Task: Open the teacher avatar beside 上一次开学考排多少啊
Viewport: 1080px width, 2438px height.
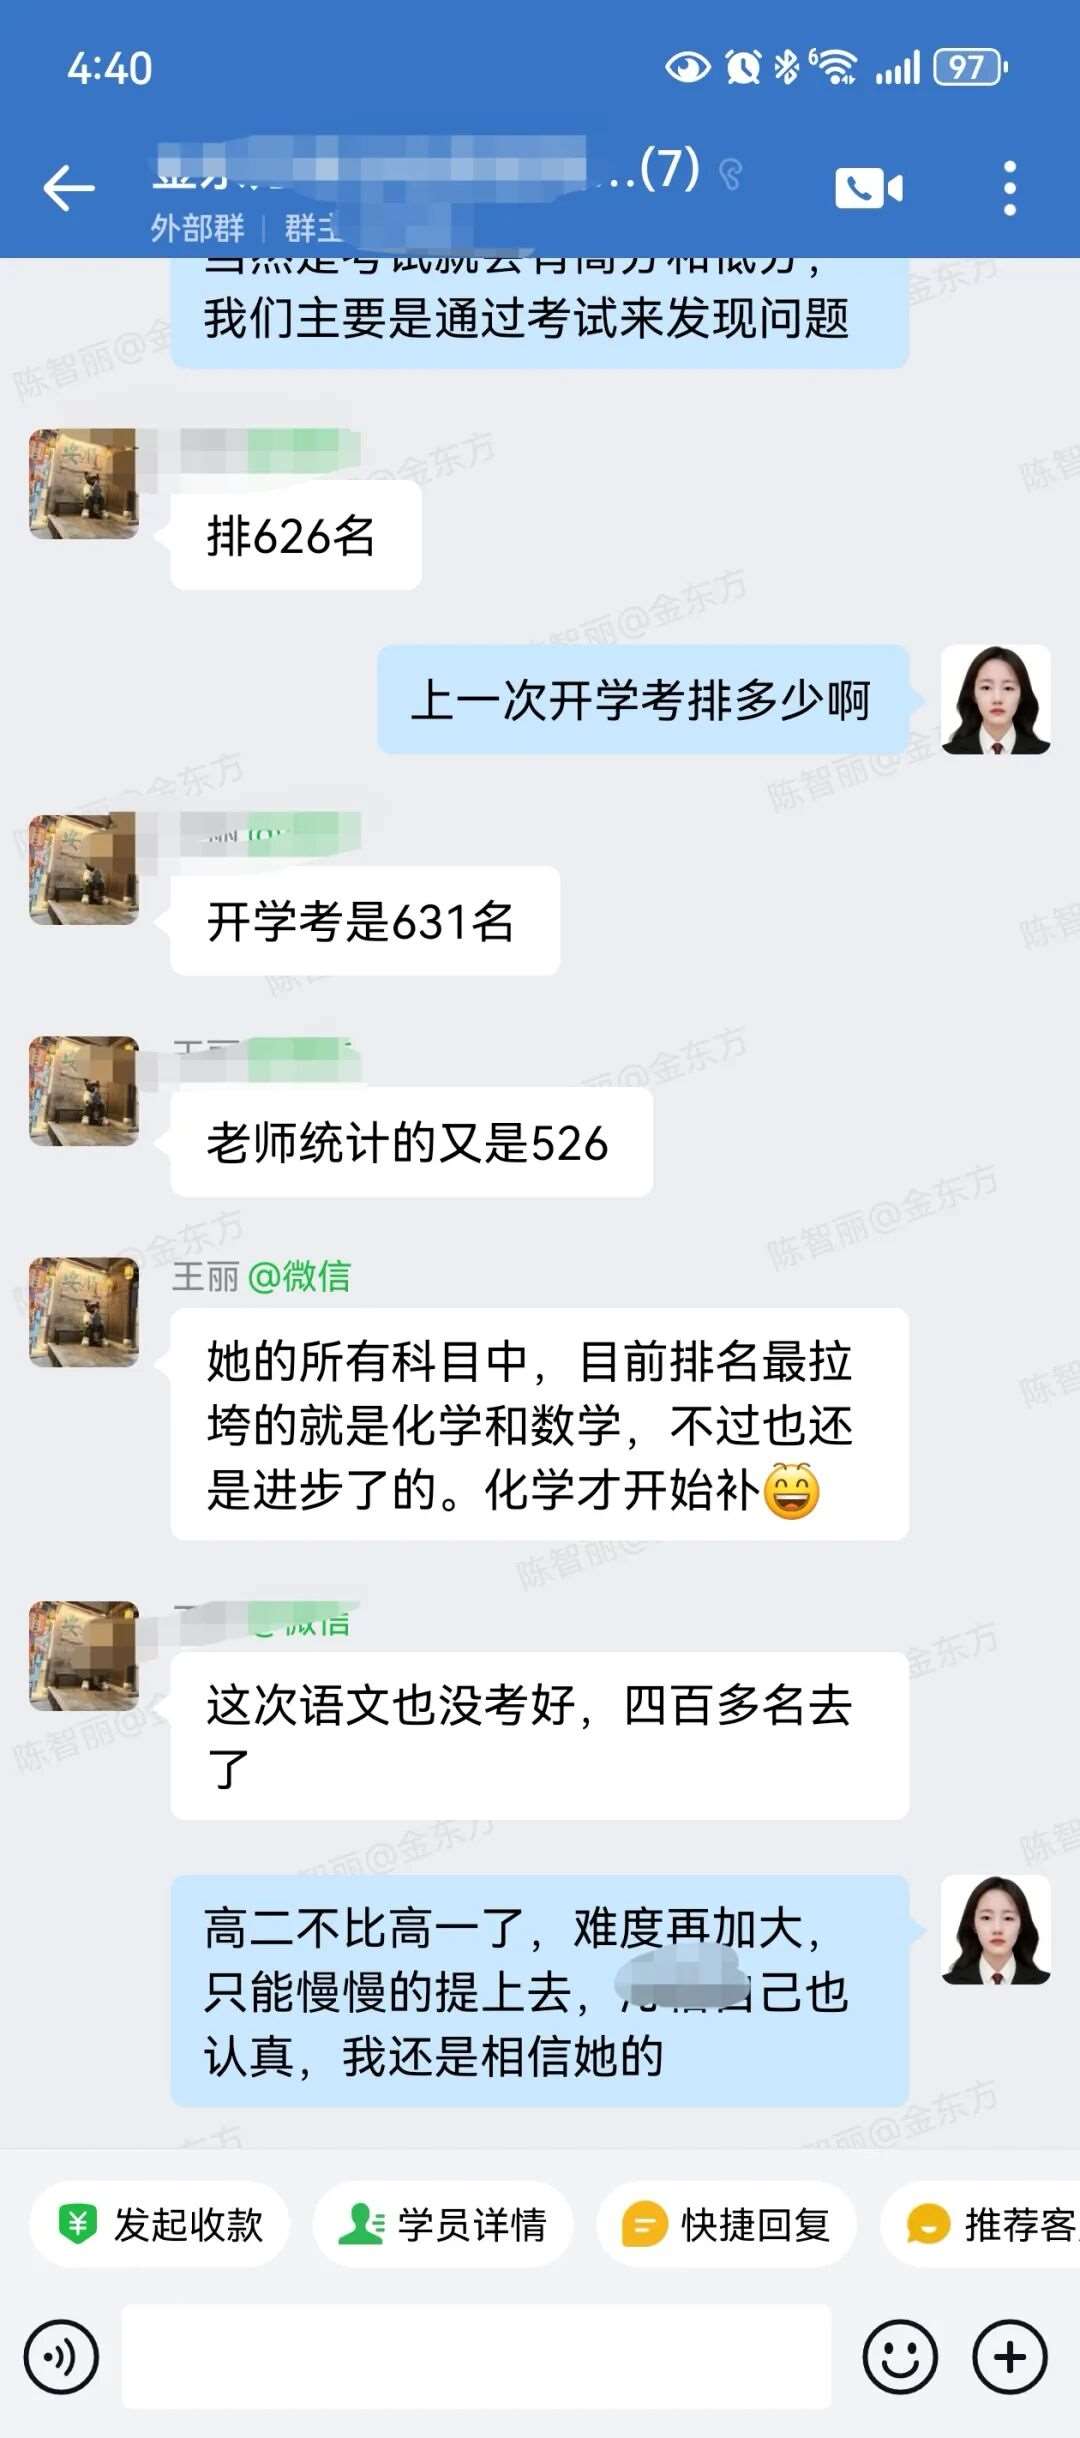Action: tap(996, 699)
